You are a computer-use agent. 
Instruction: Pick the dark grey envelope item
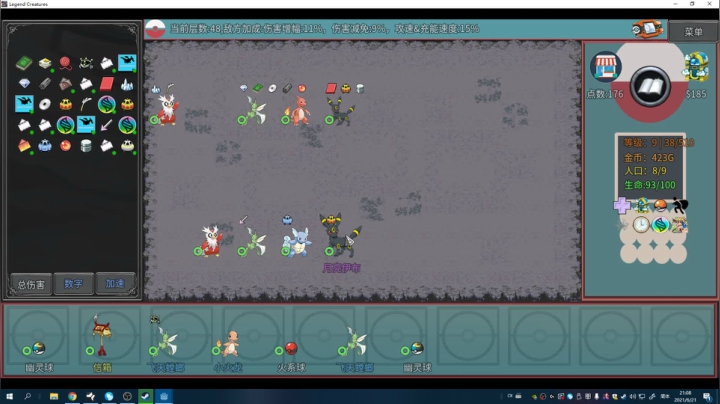65,84
